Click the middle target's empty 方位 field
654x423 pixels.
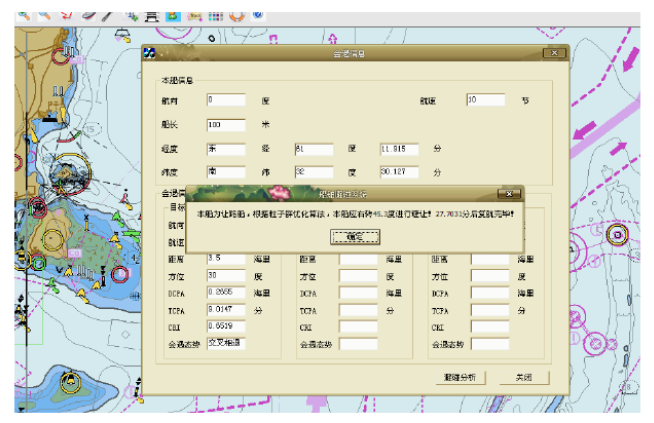358,276
